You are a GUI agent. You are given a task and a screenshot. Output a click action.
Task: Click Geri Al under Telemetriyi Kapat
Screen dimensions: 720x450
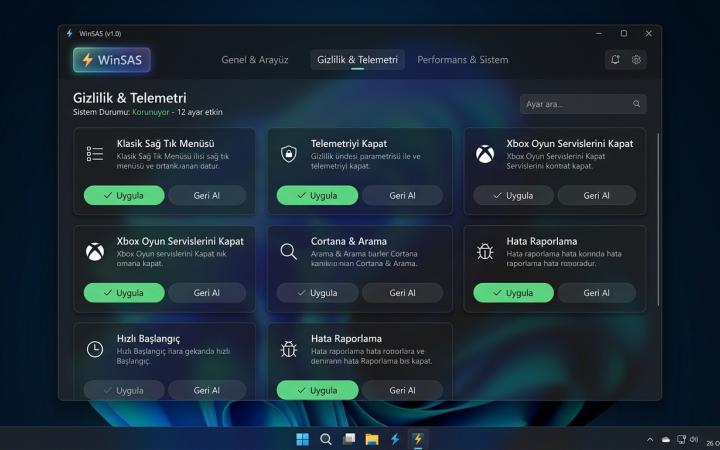(x=402, y=195)
